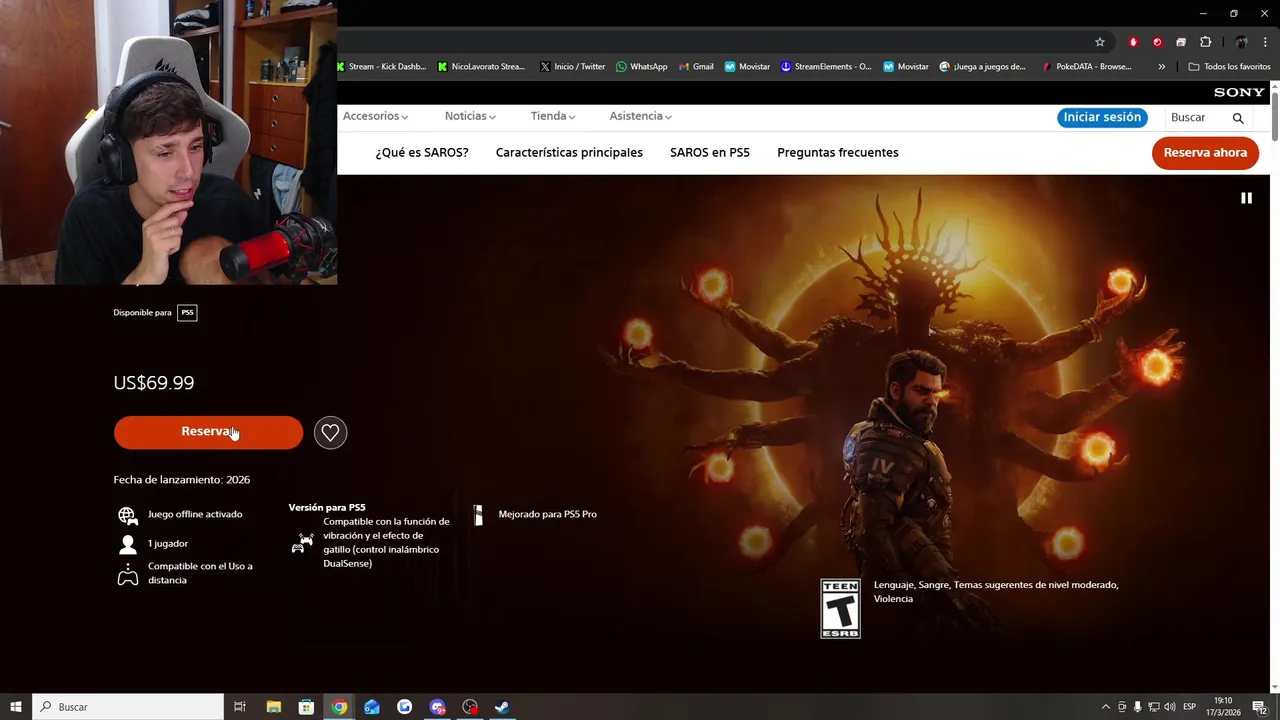Open the volume control tray icon

coord(1169,707)
